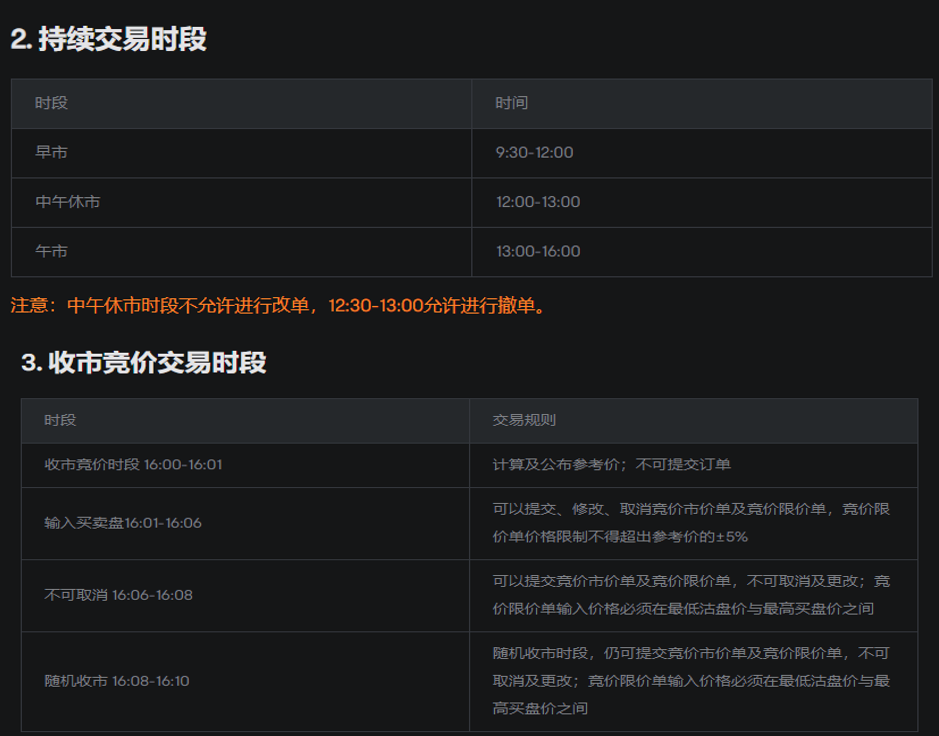This screenshot has height=736, width=939.
Task: Click the "中午休市" row label
Action: pyautogui.click(x=68, y=202)
